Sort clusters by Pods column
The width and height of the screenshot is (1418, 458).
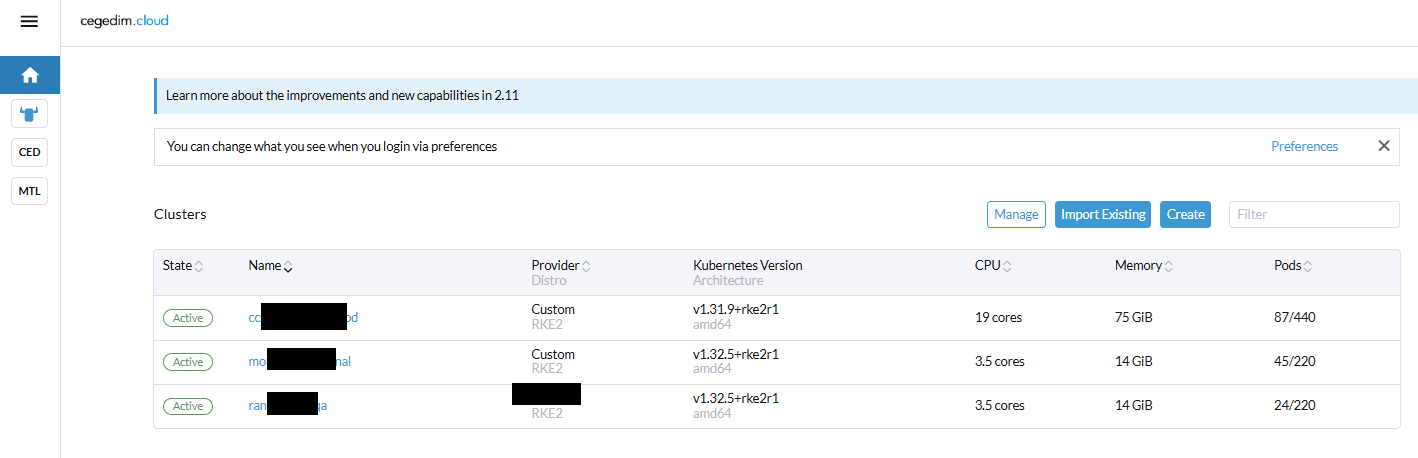pyautogui.click(x=1293, y=266)
